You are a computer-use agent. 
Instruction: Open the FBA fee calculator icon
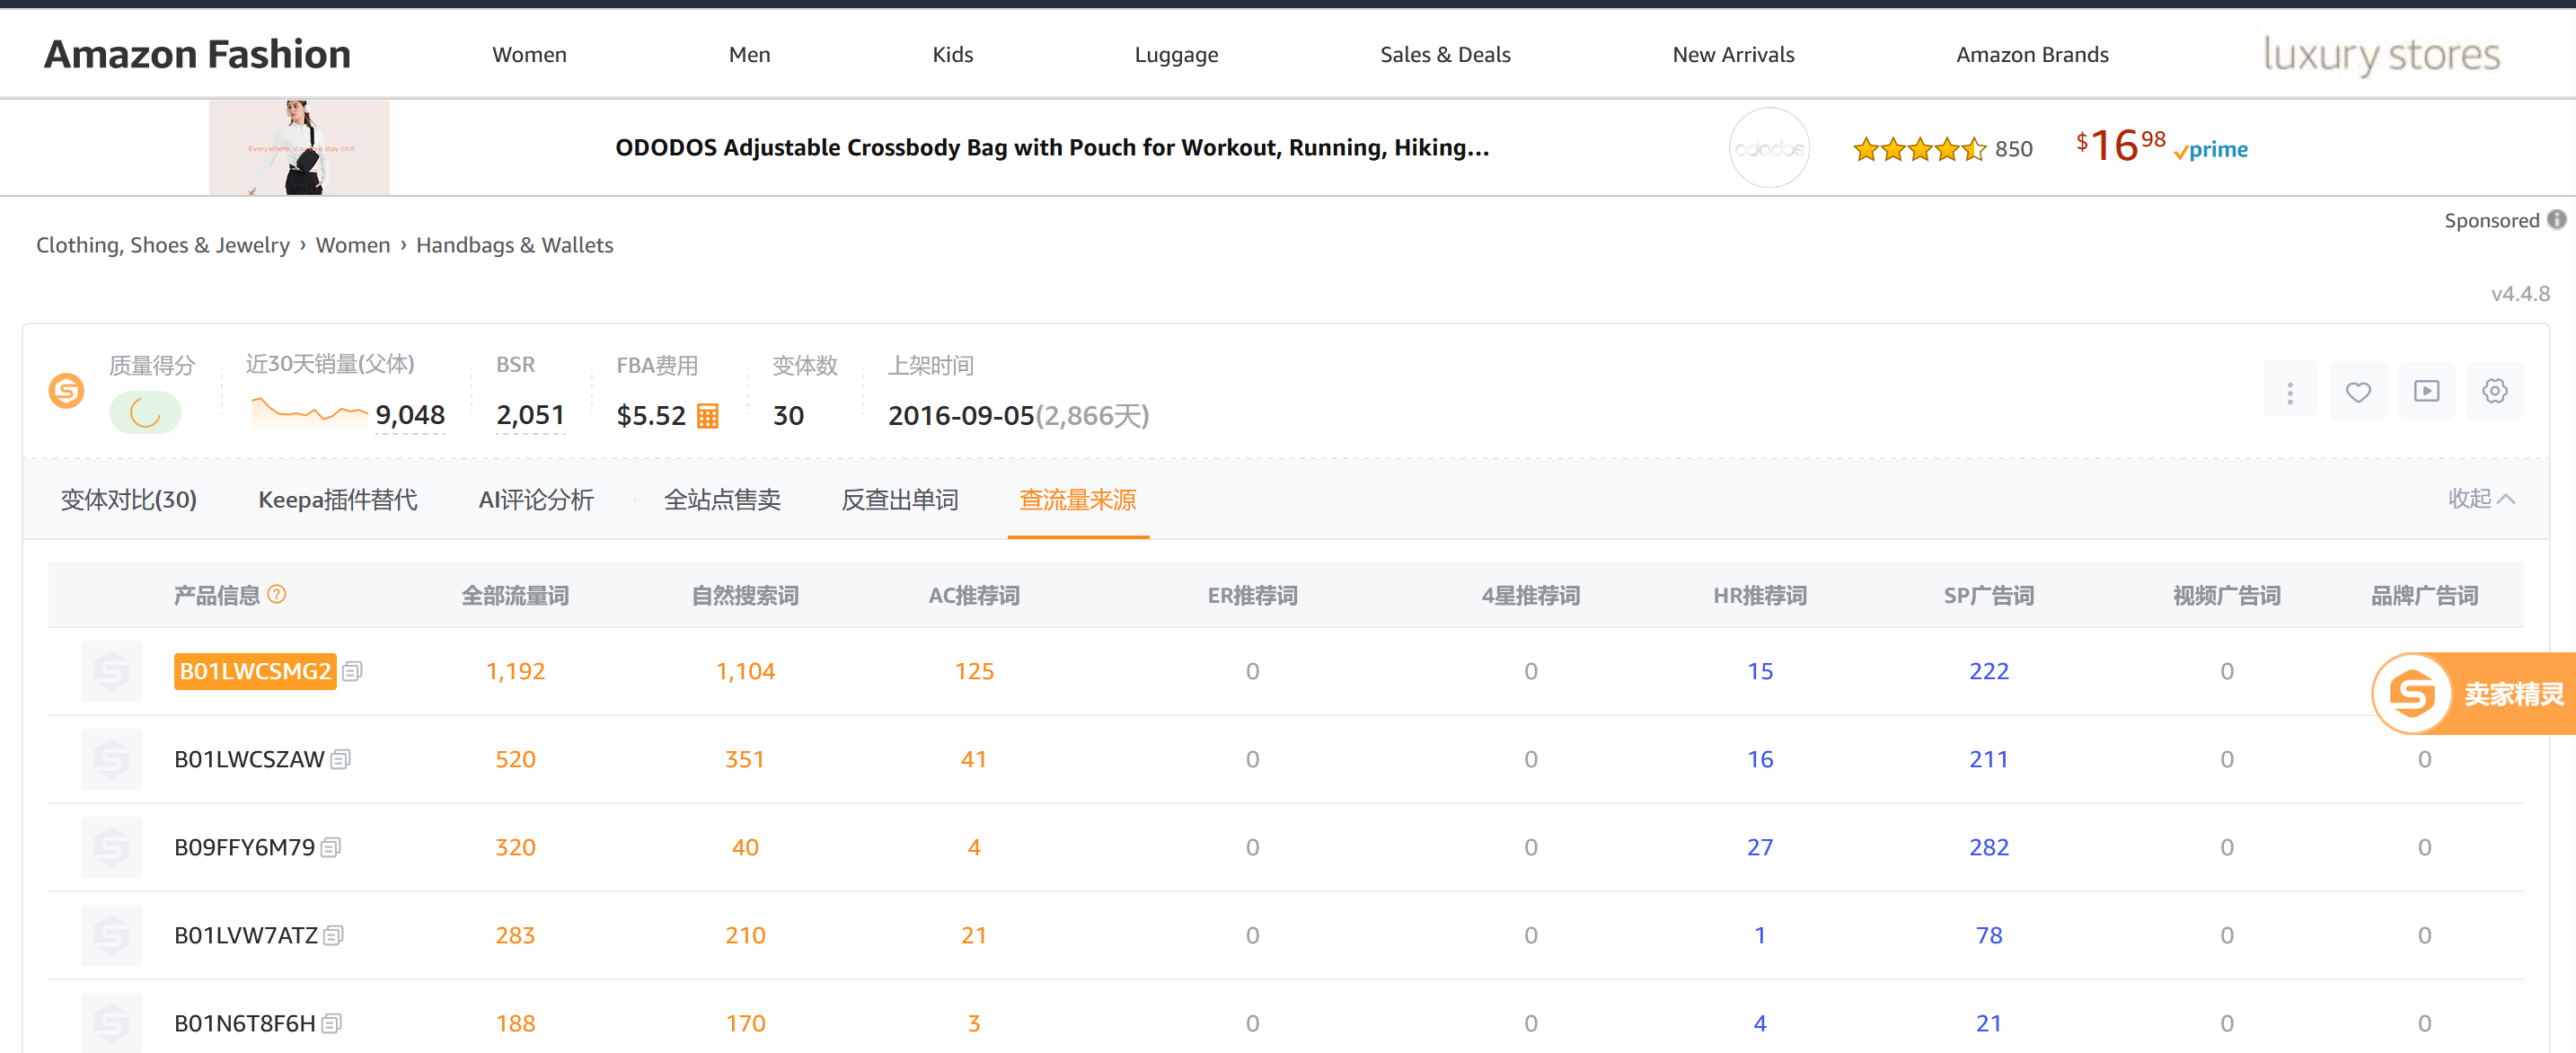point(707,416)
